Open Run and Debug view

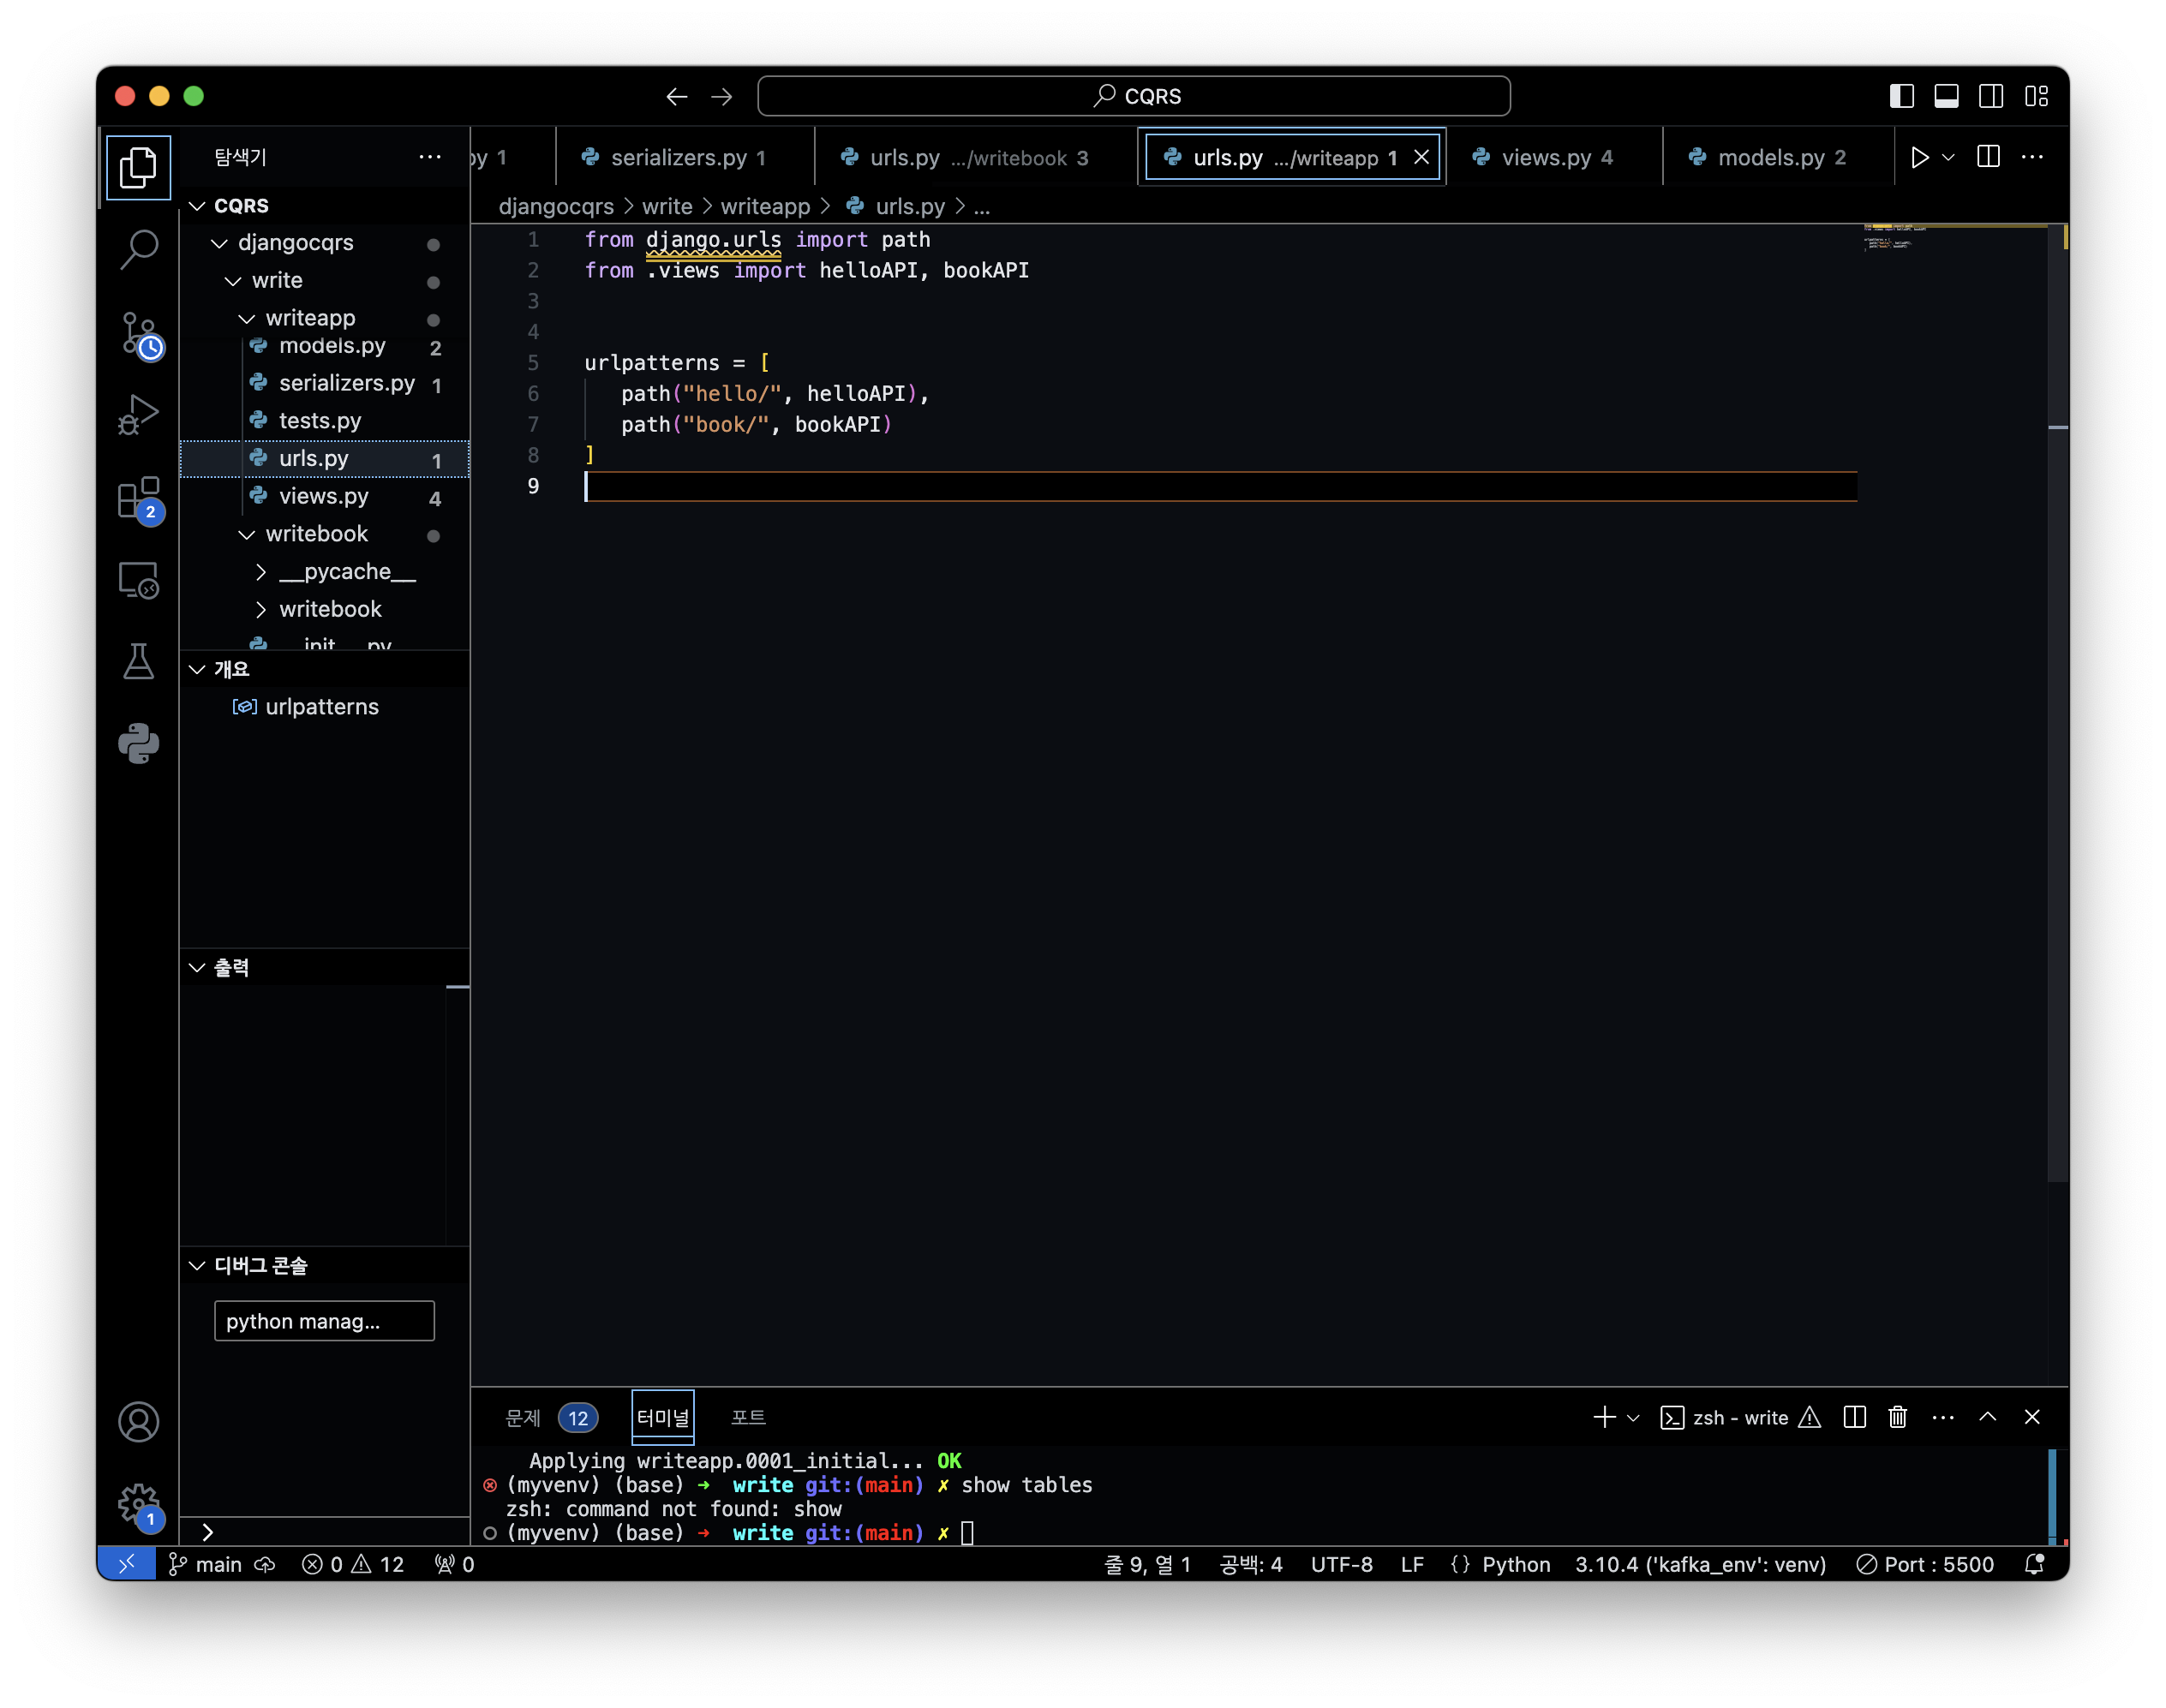click(x=139, y=414)
